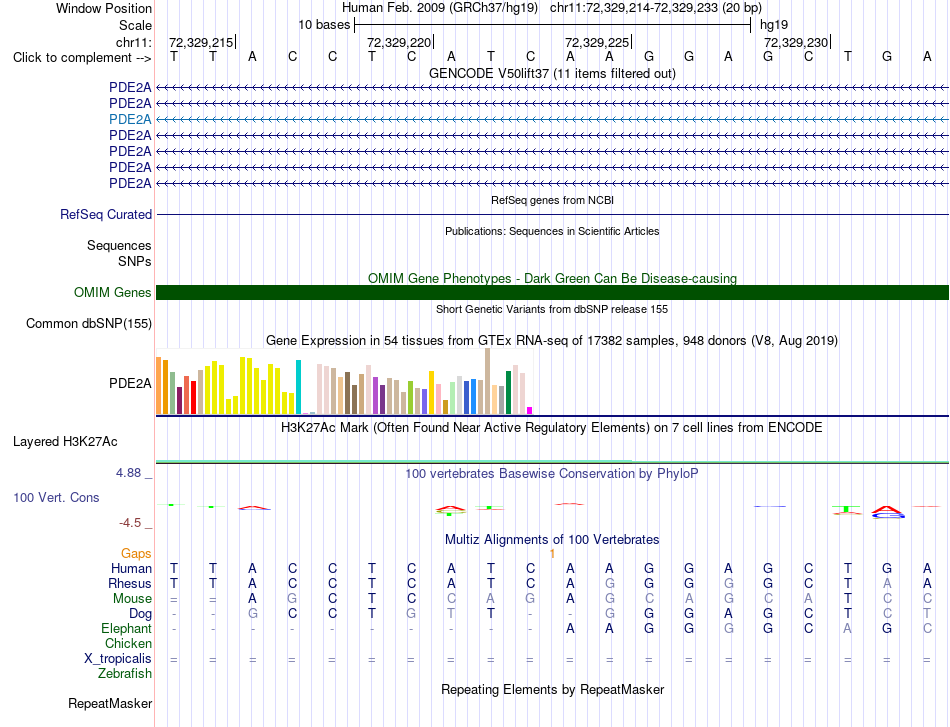Click the RepeatMasker track label
This screenshot has width=950, height=727.
point(110,703)
